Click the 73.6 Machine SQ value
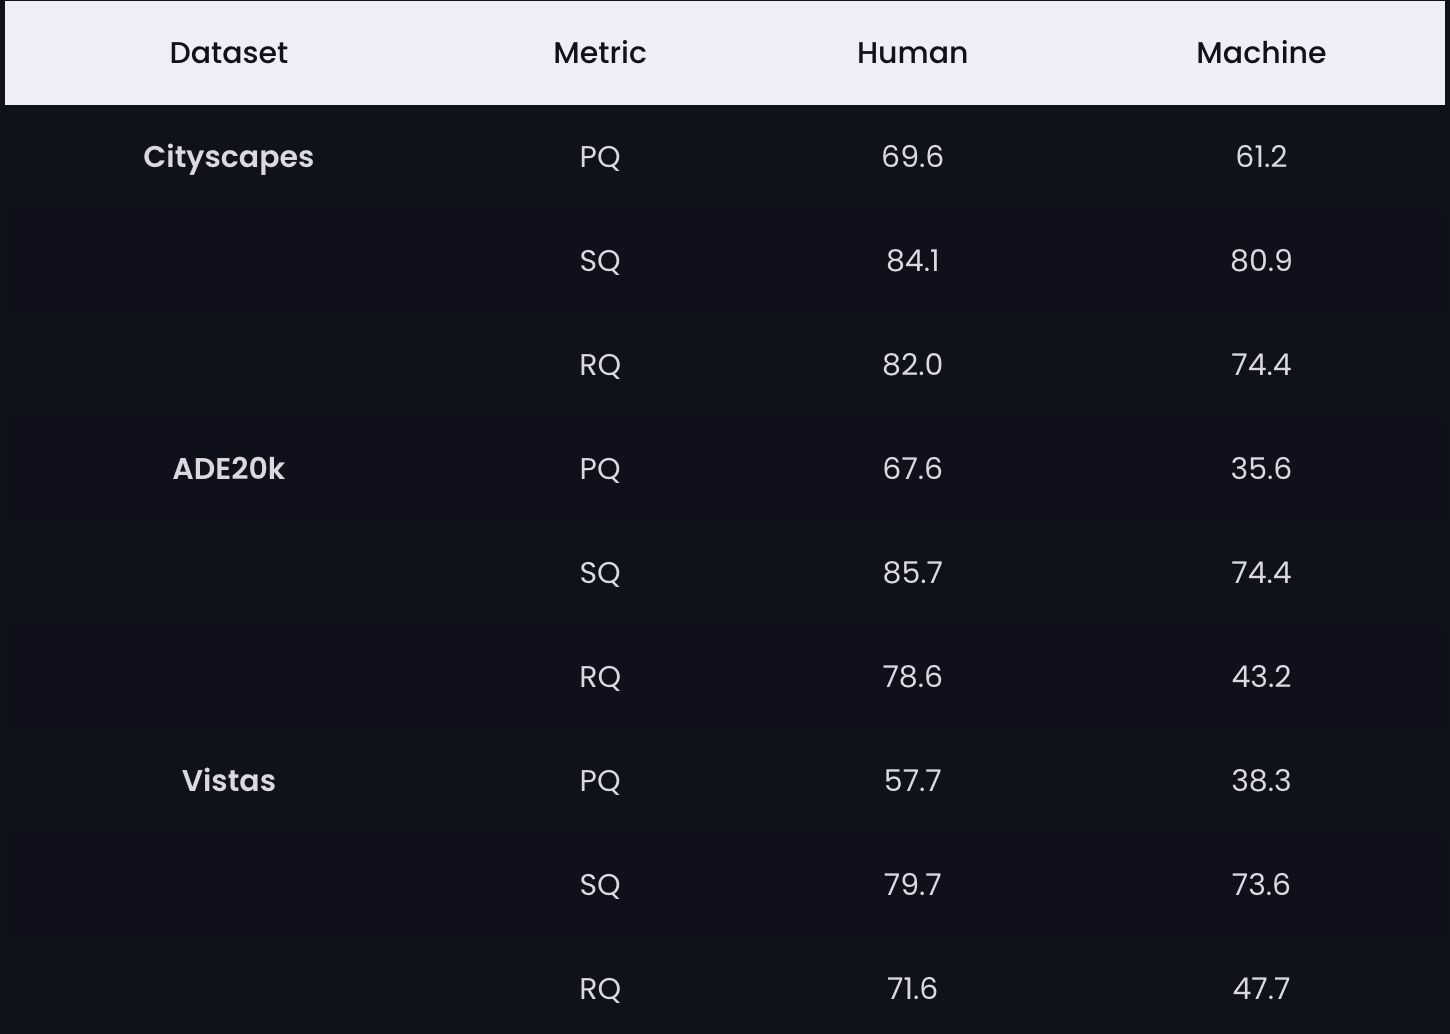1450x1034 pixels. click(1261, 884)
